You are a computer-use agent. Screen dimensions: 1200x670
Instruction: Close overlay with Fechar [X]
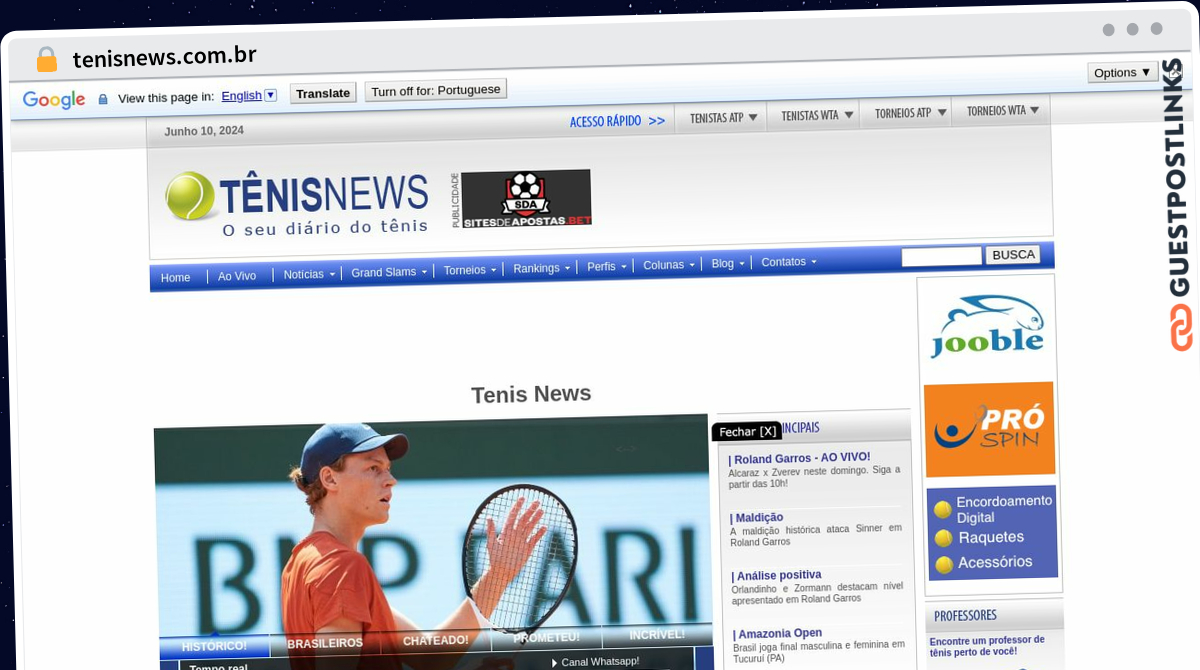747,432
